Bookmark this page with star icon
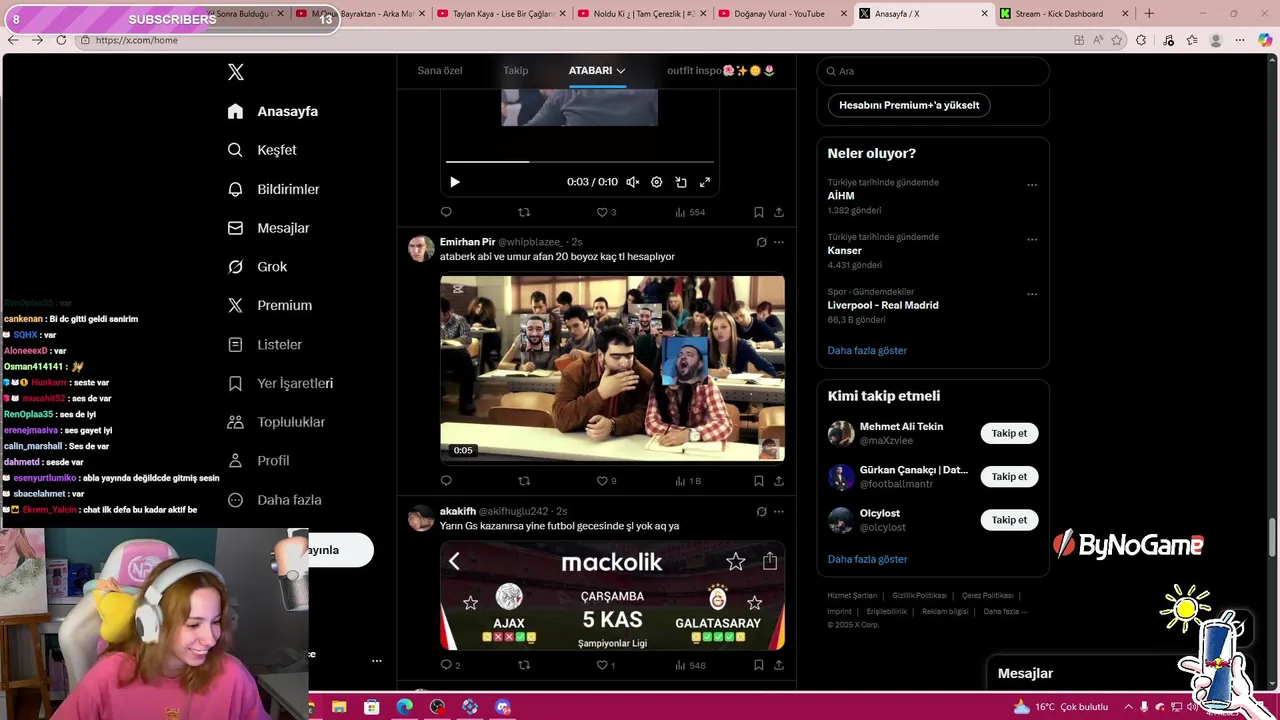Viewport: 1280px width, 720px height. (1116, 40)
